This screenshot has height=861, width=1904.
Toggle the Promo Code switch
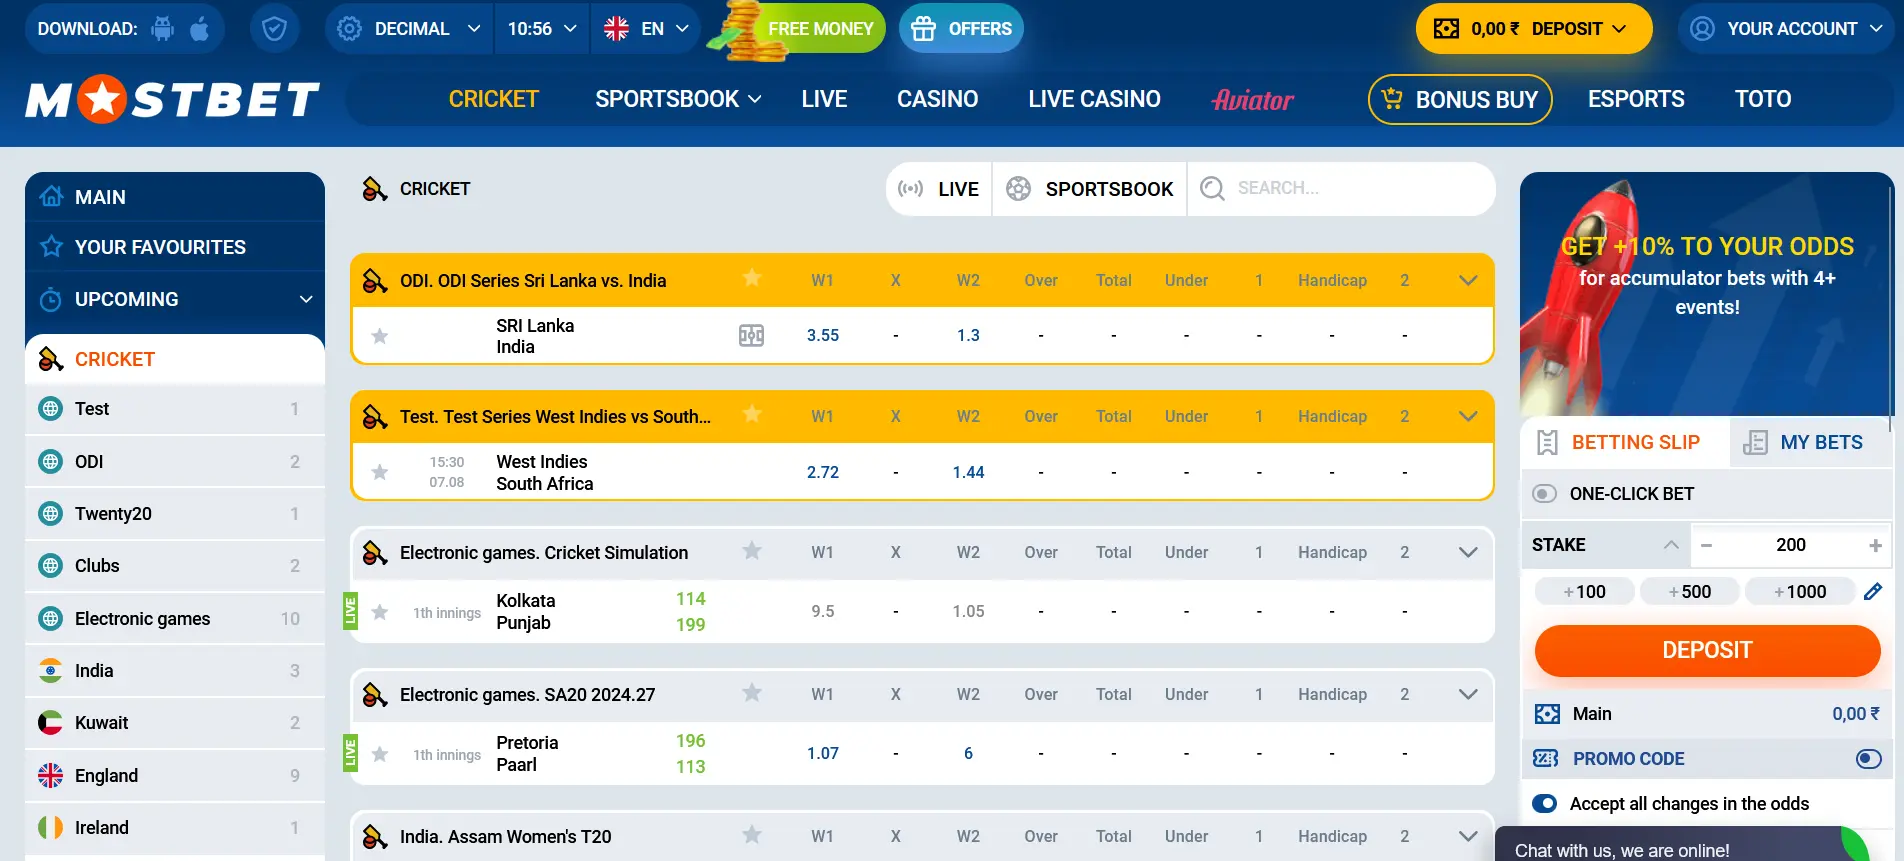1868,759
